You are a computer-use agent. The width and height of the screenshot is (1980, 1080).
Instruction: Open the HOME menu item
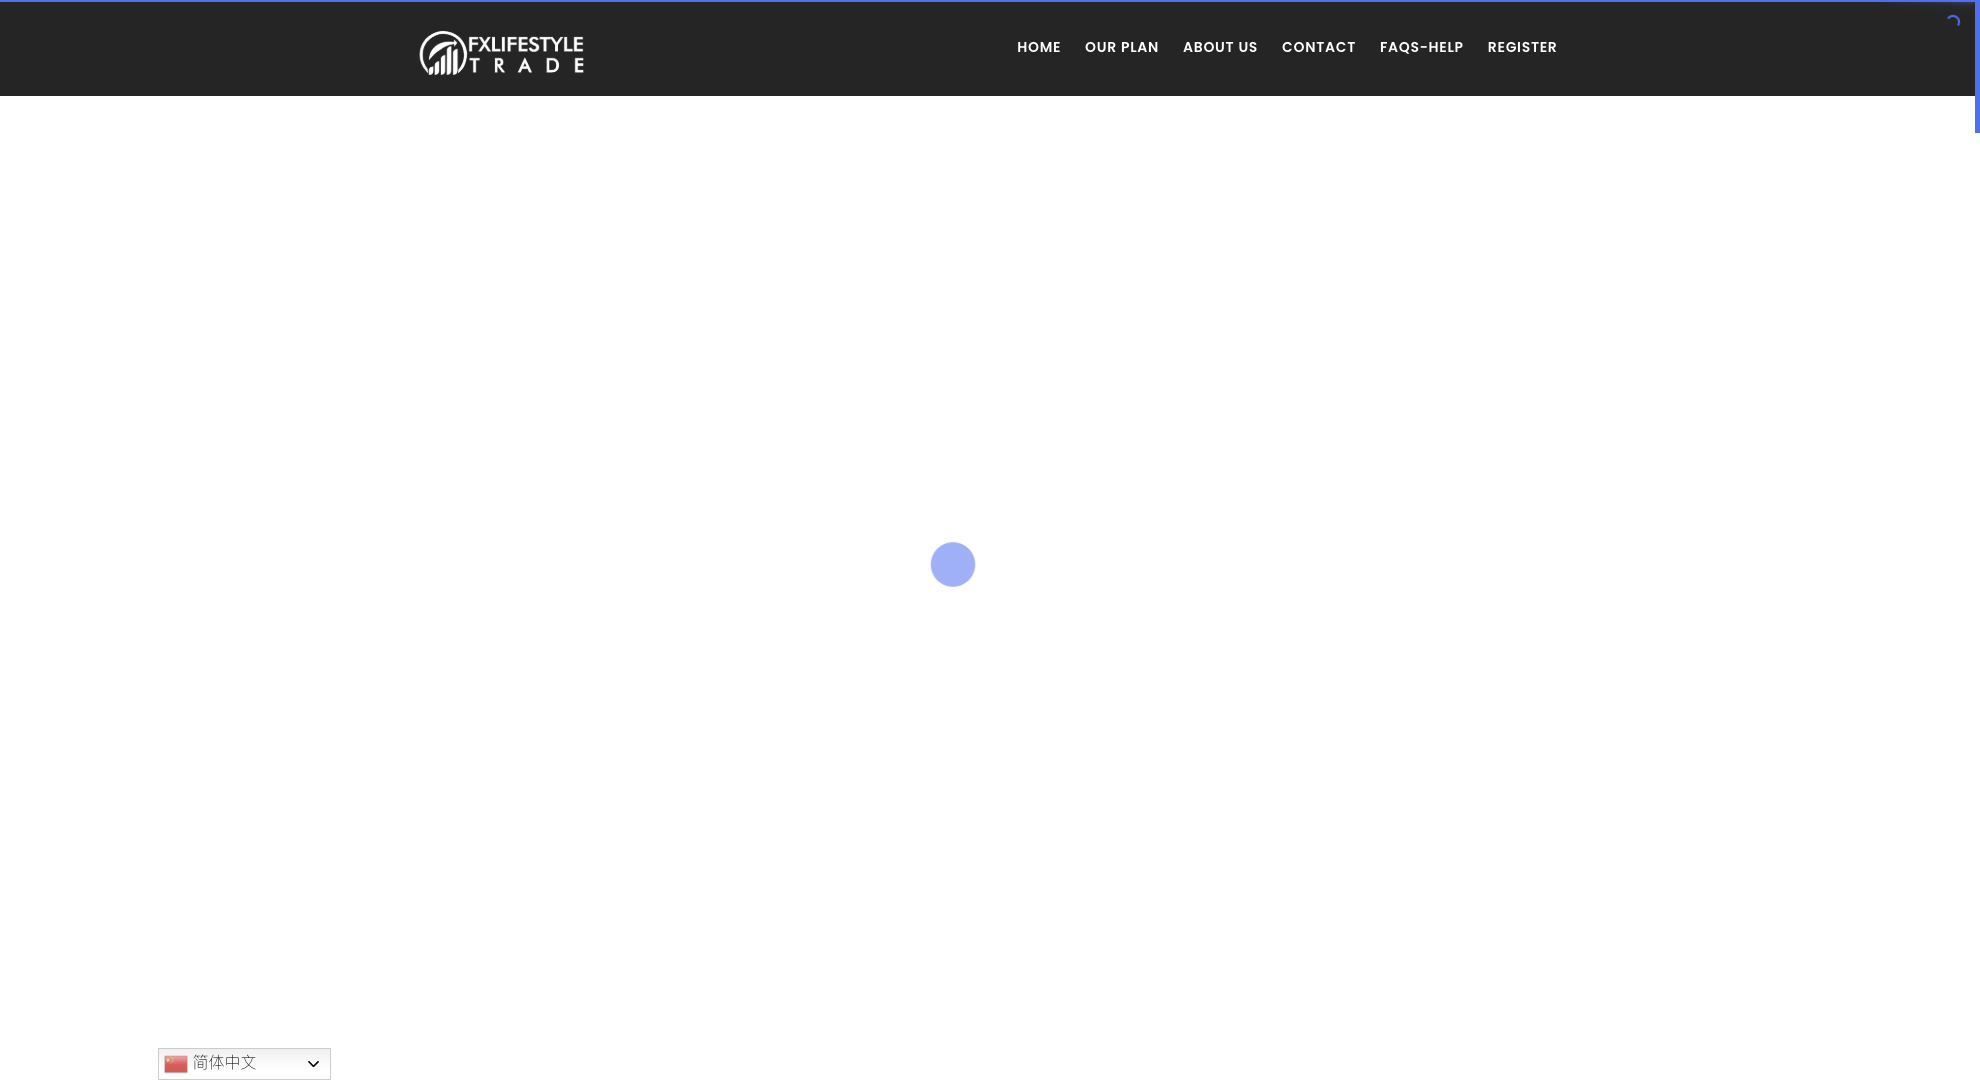point(1038,47)
